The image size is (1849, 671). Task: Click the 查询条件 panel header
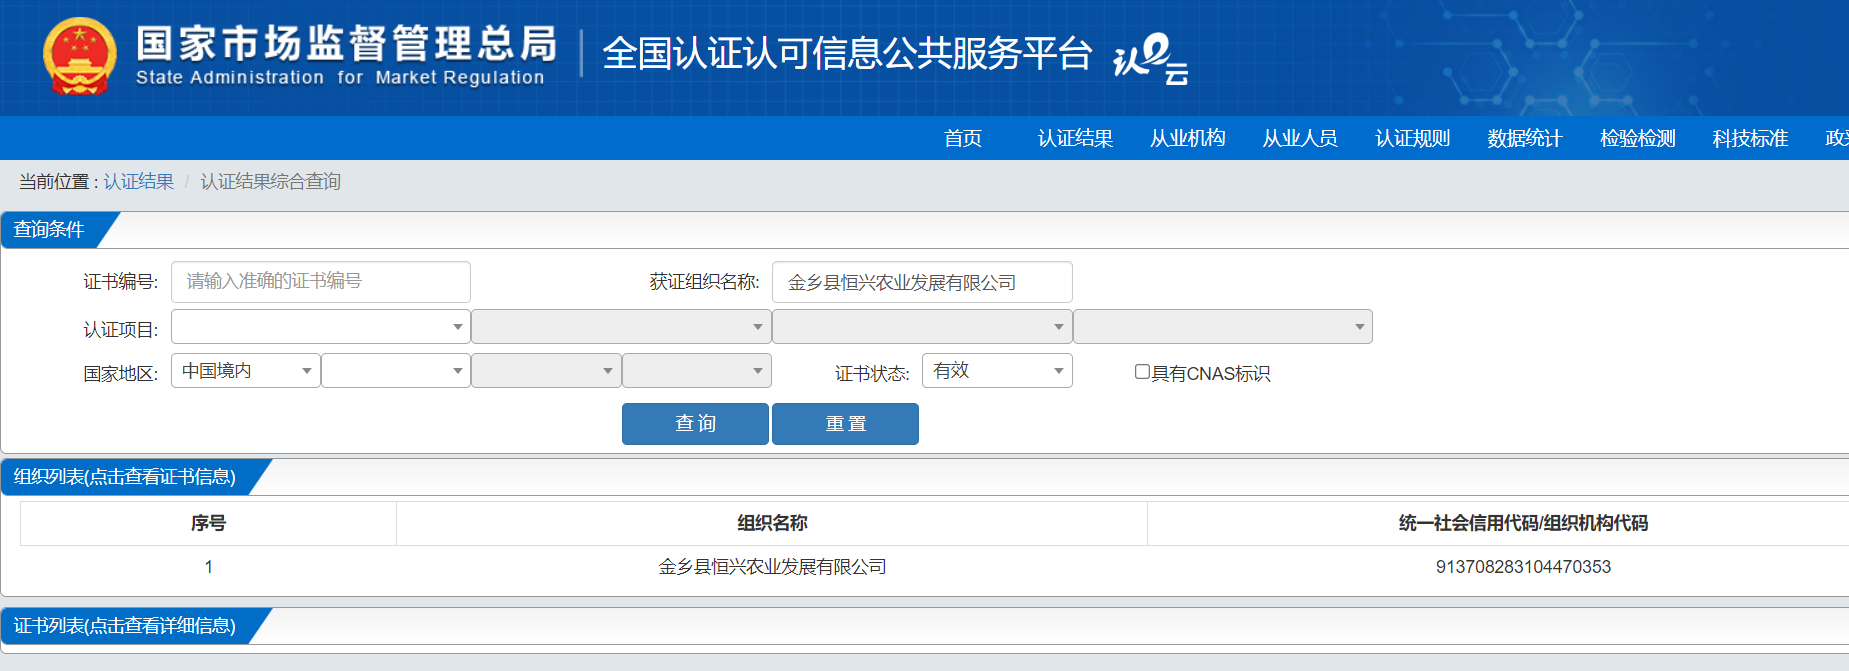[50, 230]
